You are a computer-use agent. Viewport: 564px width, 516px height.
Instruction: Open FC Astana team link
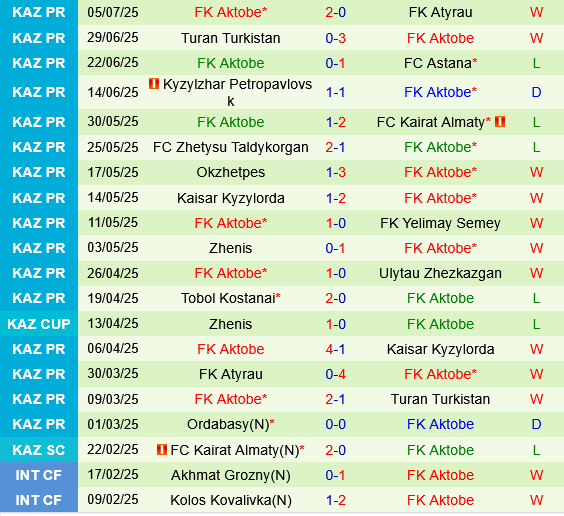[437, 63]
